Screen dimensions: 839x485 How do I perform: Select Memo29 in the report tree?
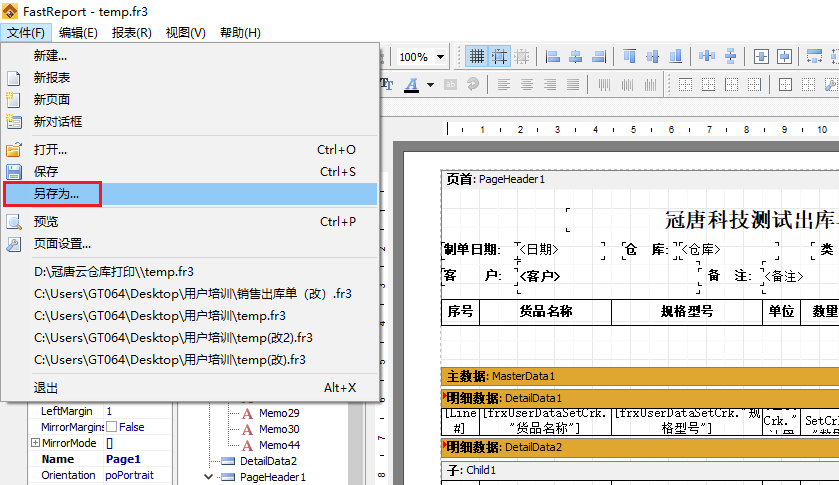(x=279, y=413)
